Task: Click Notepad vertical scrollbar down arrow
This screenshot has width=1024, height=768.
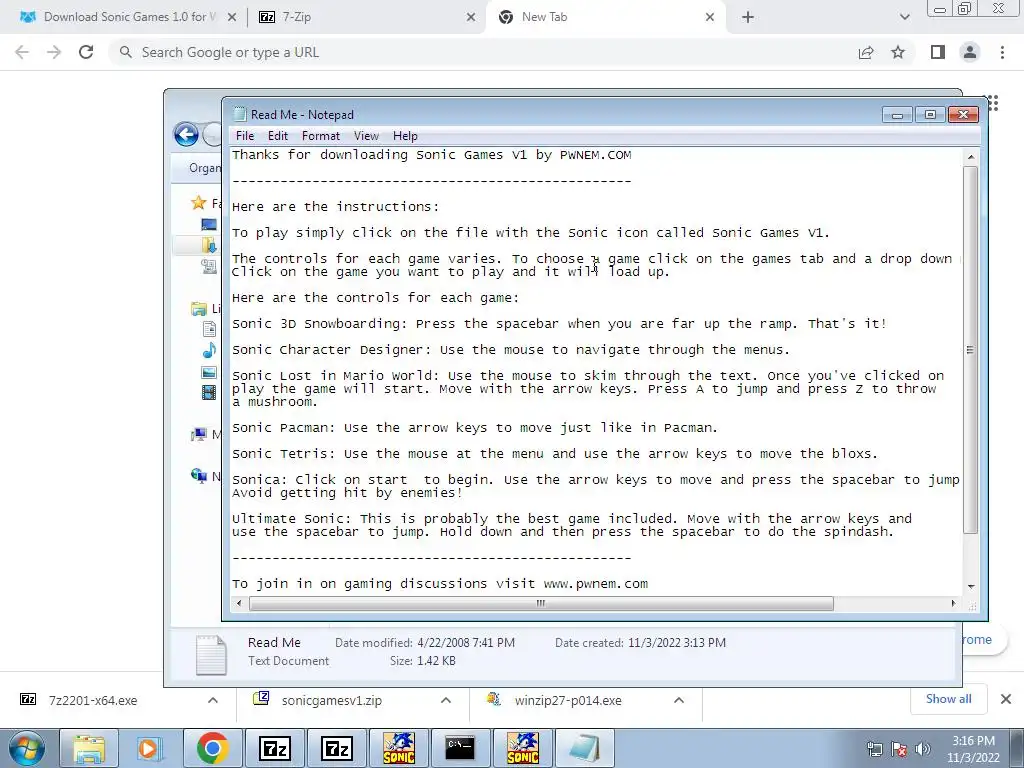Action: [971, 586]
